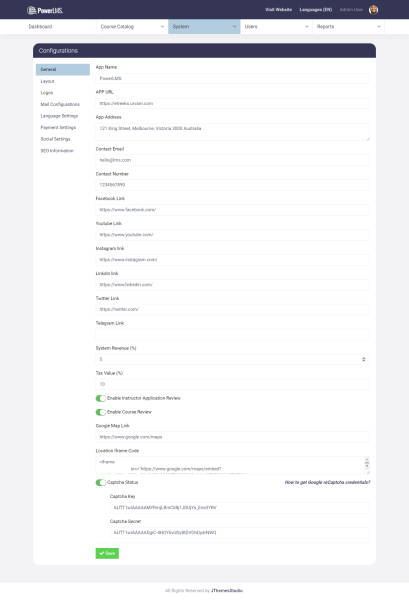Expand the System menu dropdown
Image resolution: width=409 pixels, height=600 pixels.
pos(235,27)
